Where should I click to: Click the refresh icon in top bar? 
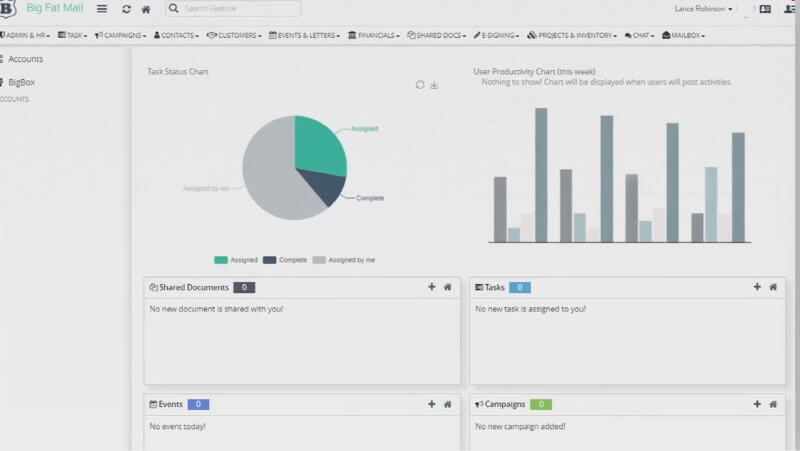(x=127, y=9)
